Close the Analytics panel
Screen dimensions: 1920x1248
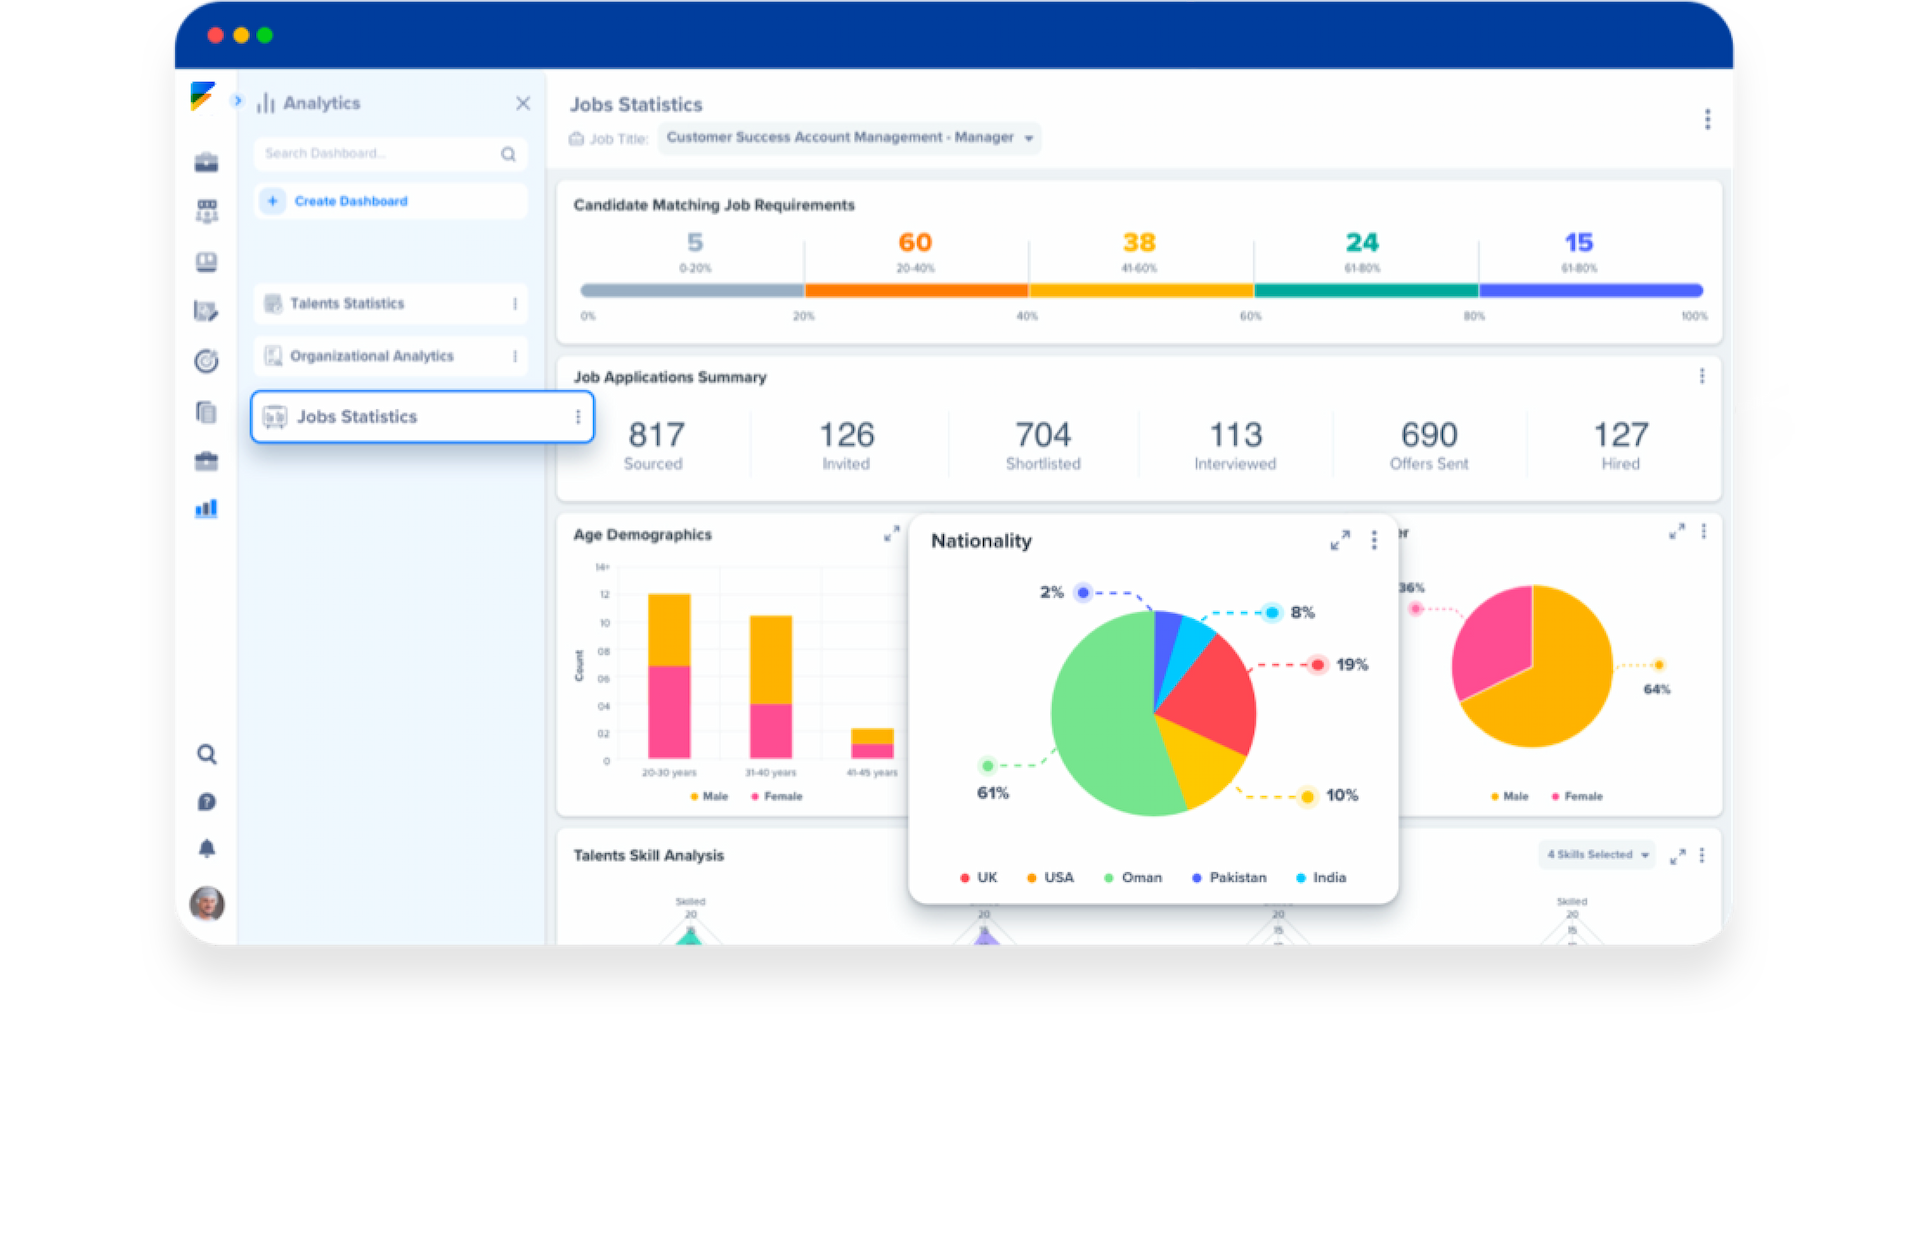point(523,103)
